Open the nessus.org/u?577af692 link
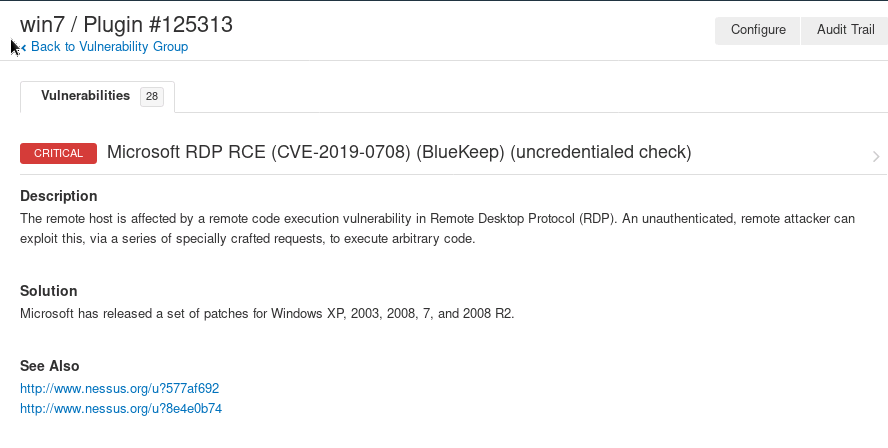The width and height of the screenshot is (888, 448). pos(119,388)
